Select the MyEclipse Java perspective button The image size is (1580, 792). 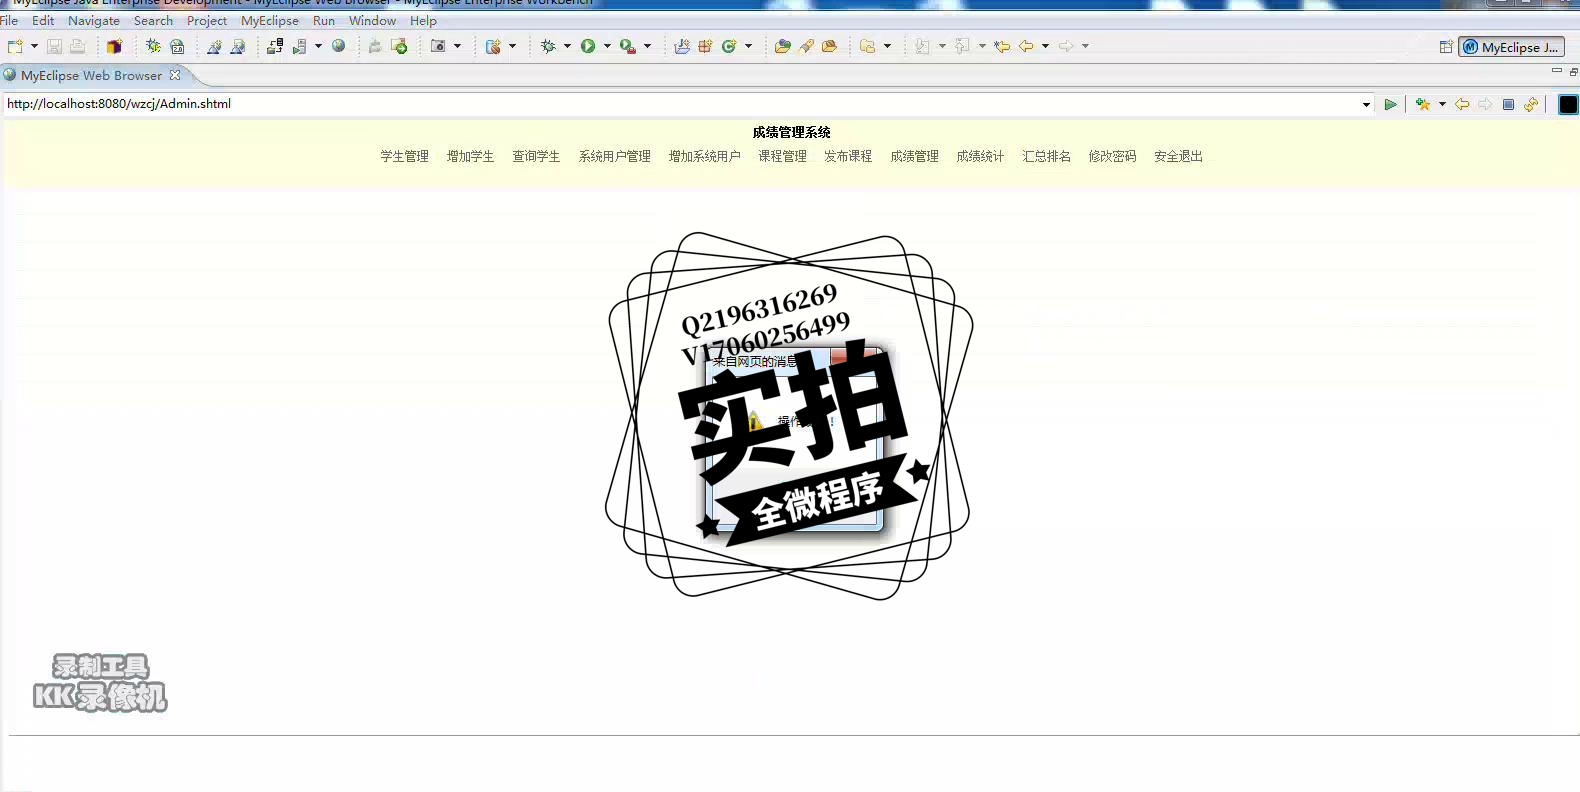[1511, 47]
